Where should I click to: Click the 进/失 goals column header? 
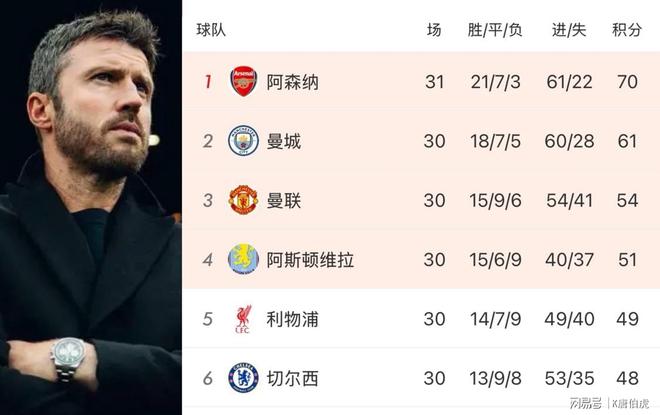[568, 29]
